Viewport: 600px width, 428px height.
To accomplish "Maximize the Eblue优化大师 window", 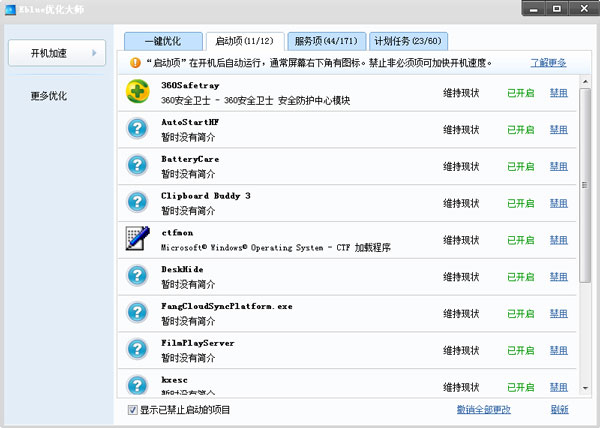I will [557, 8].
